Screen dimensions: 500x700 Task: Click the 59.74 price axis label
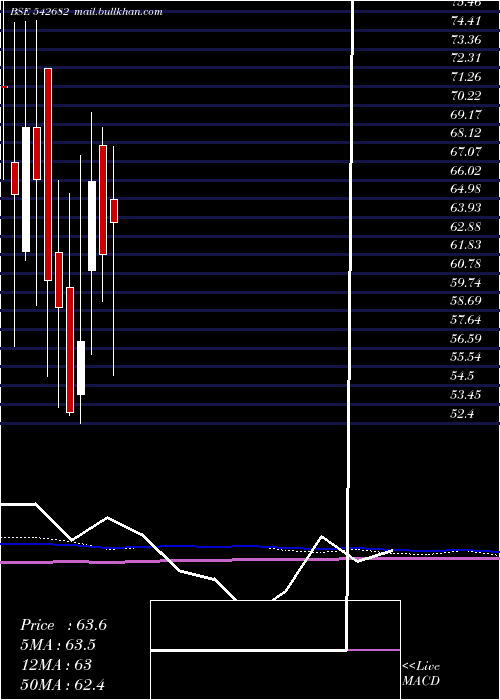tap(466, 283)
